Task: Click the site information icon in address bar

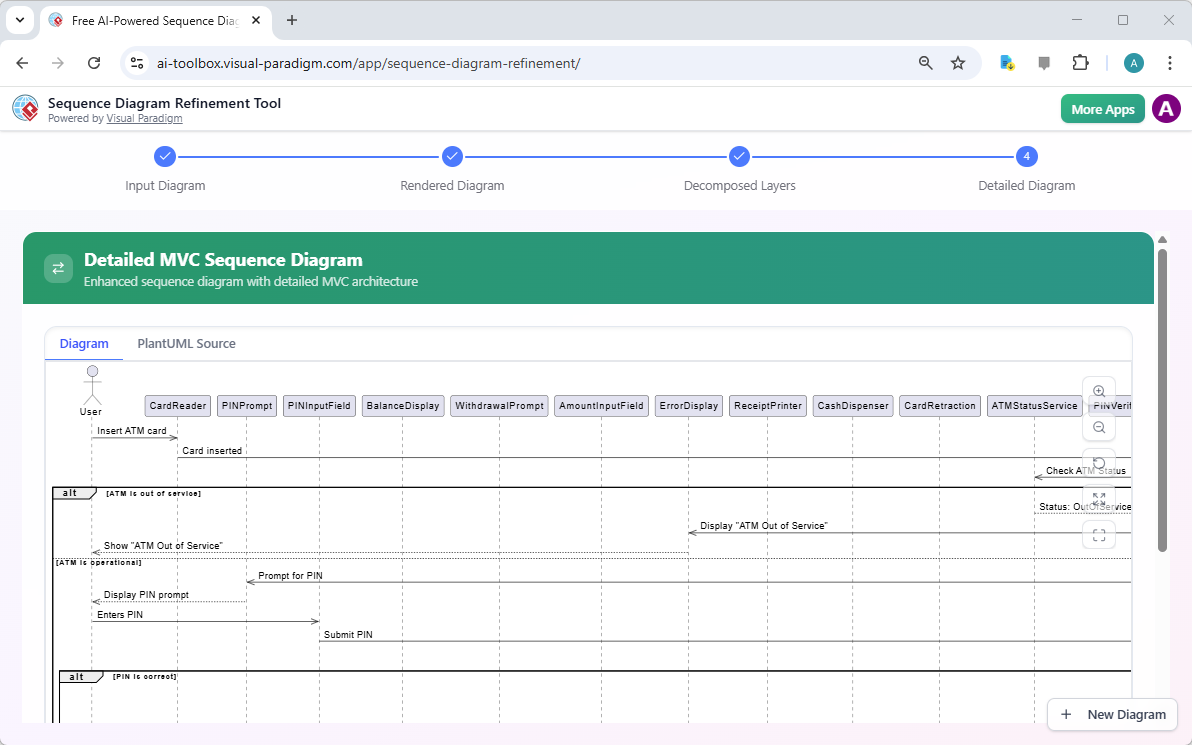Action: point(136,62)
